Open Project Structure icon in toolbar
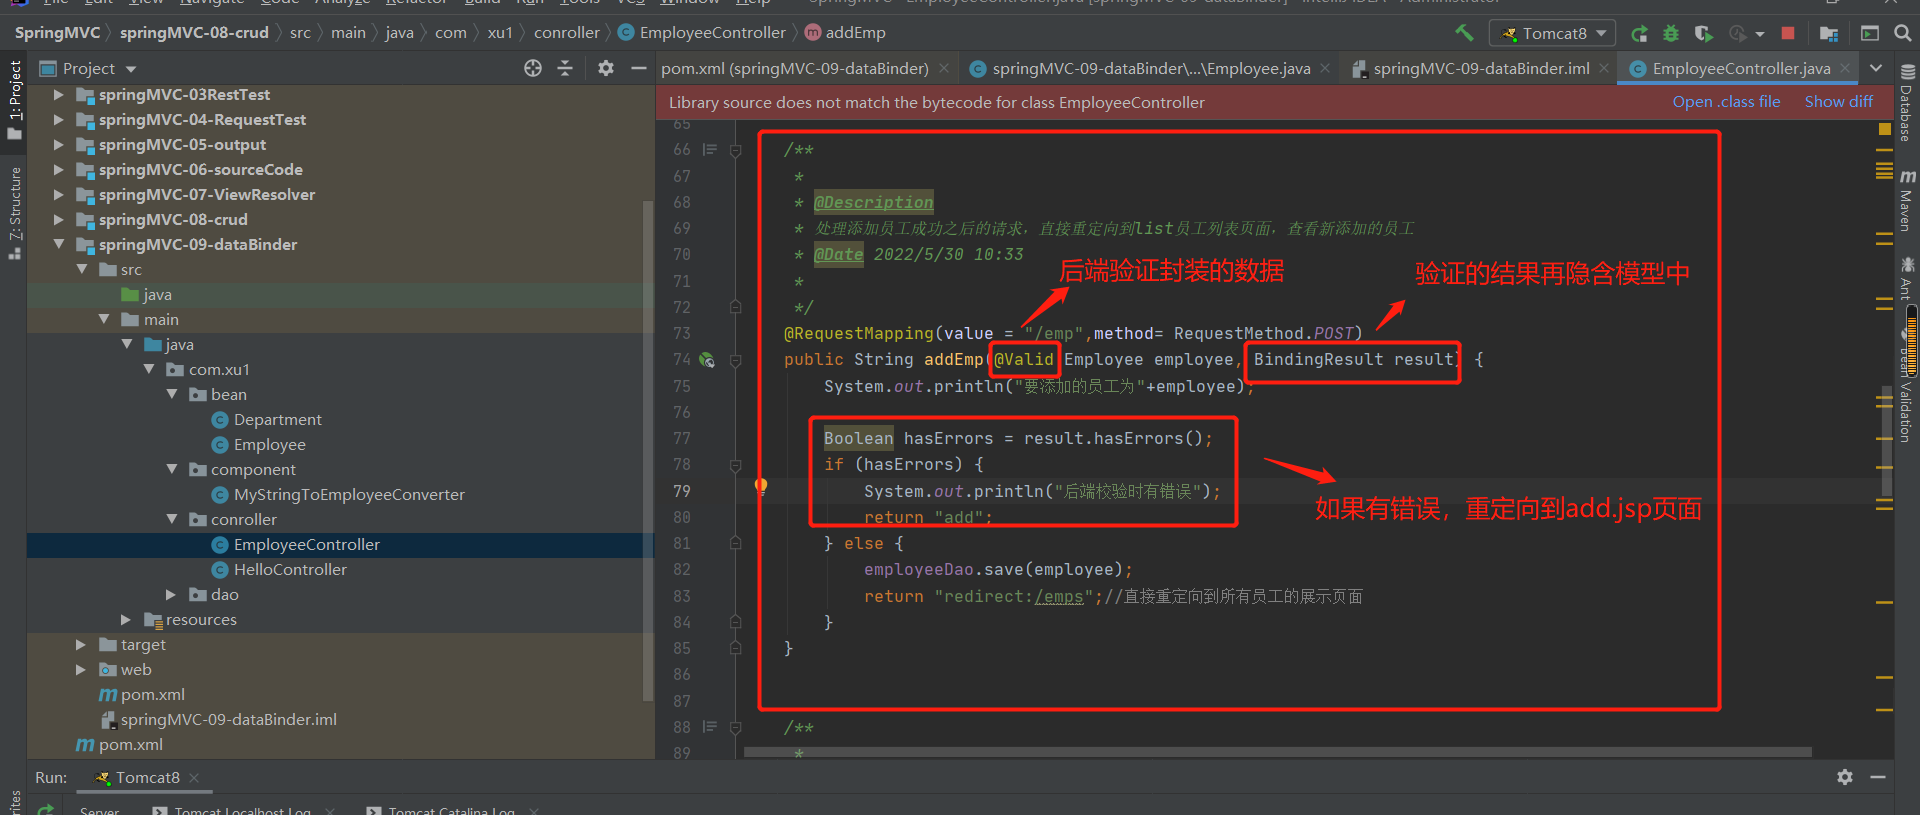1920x815 pixels. [1829, 33]
